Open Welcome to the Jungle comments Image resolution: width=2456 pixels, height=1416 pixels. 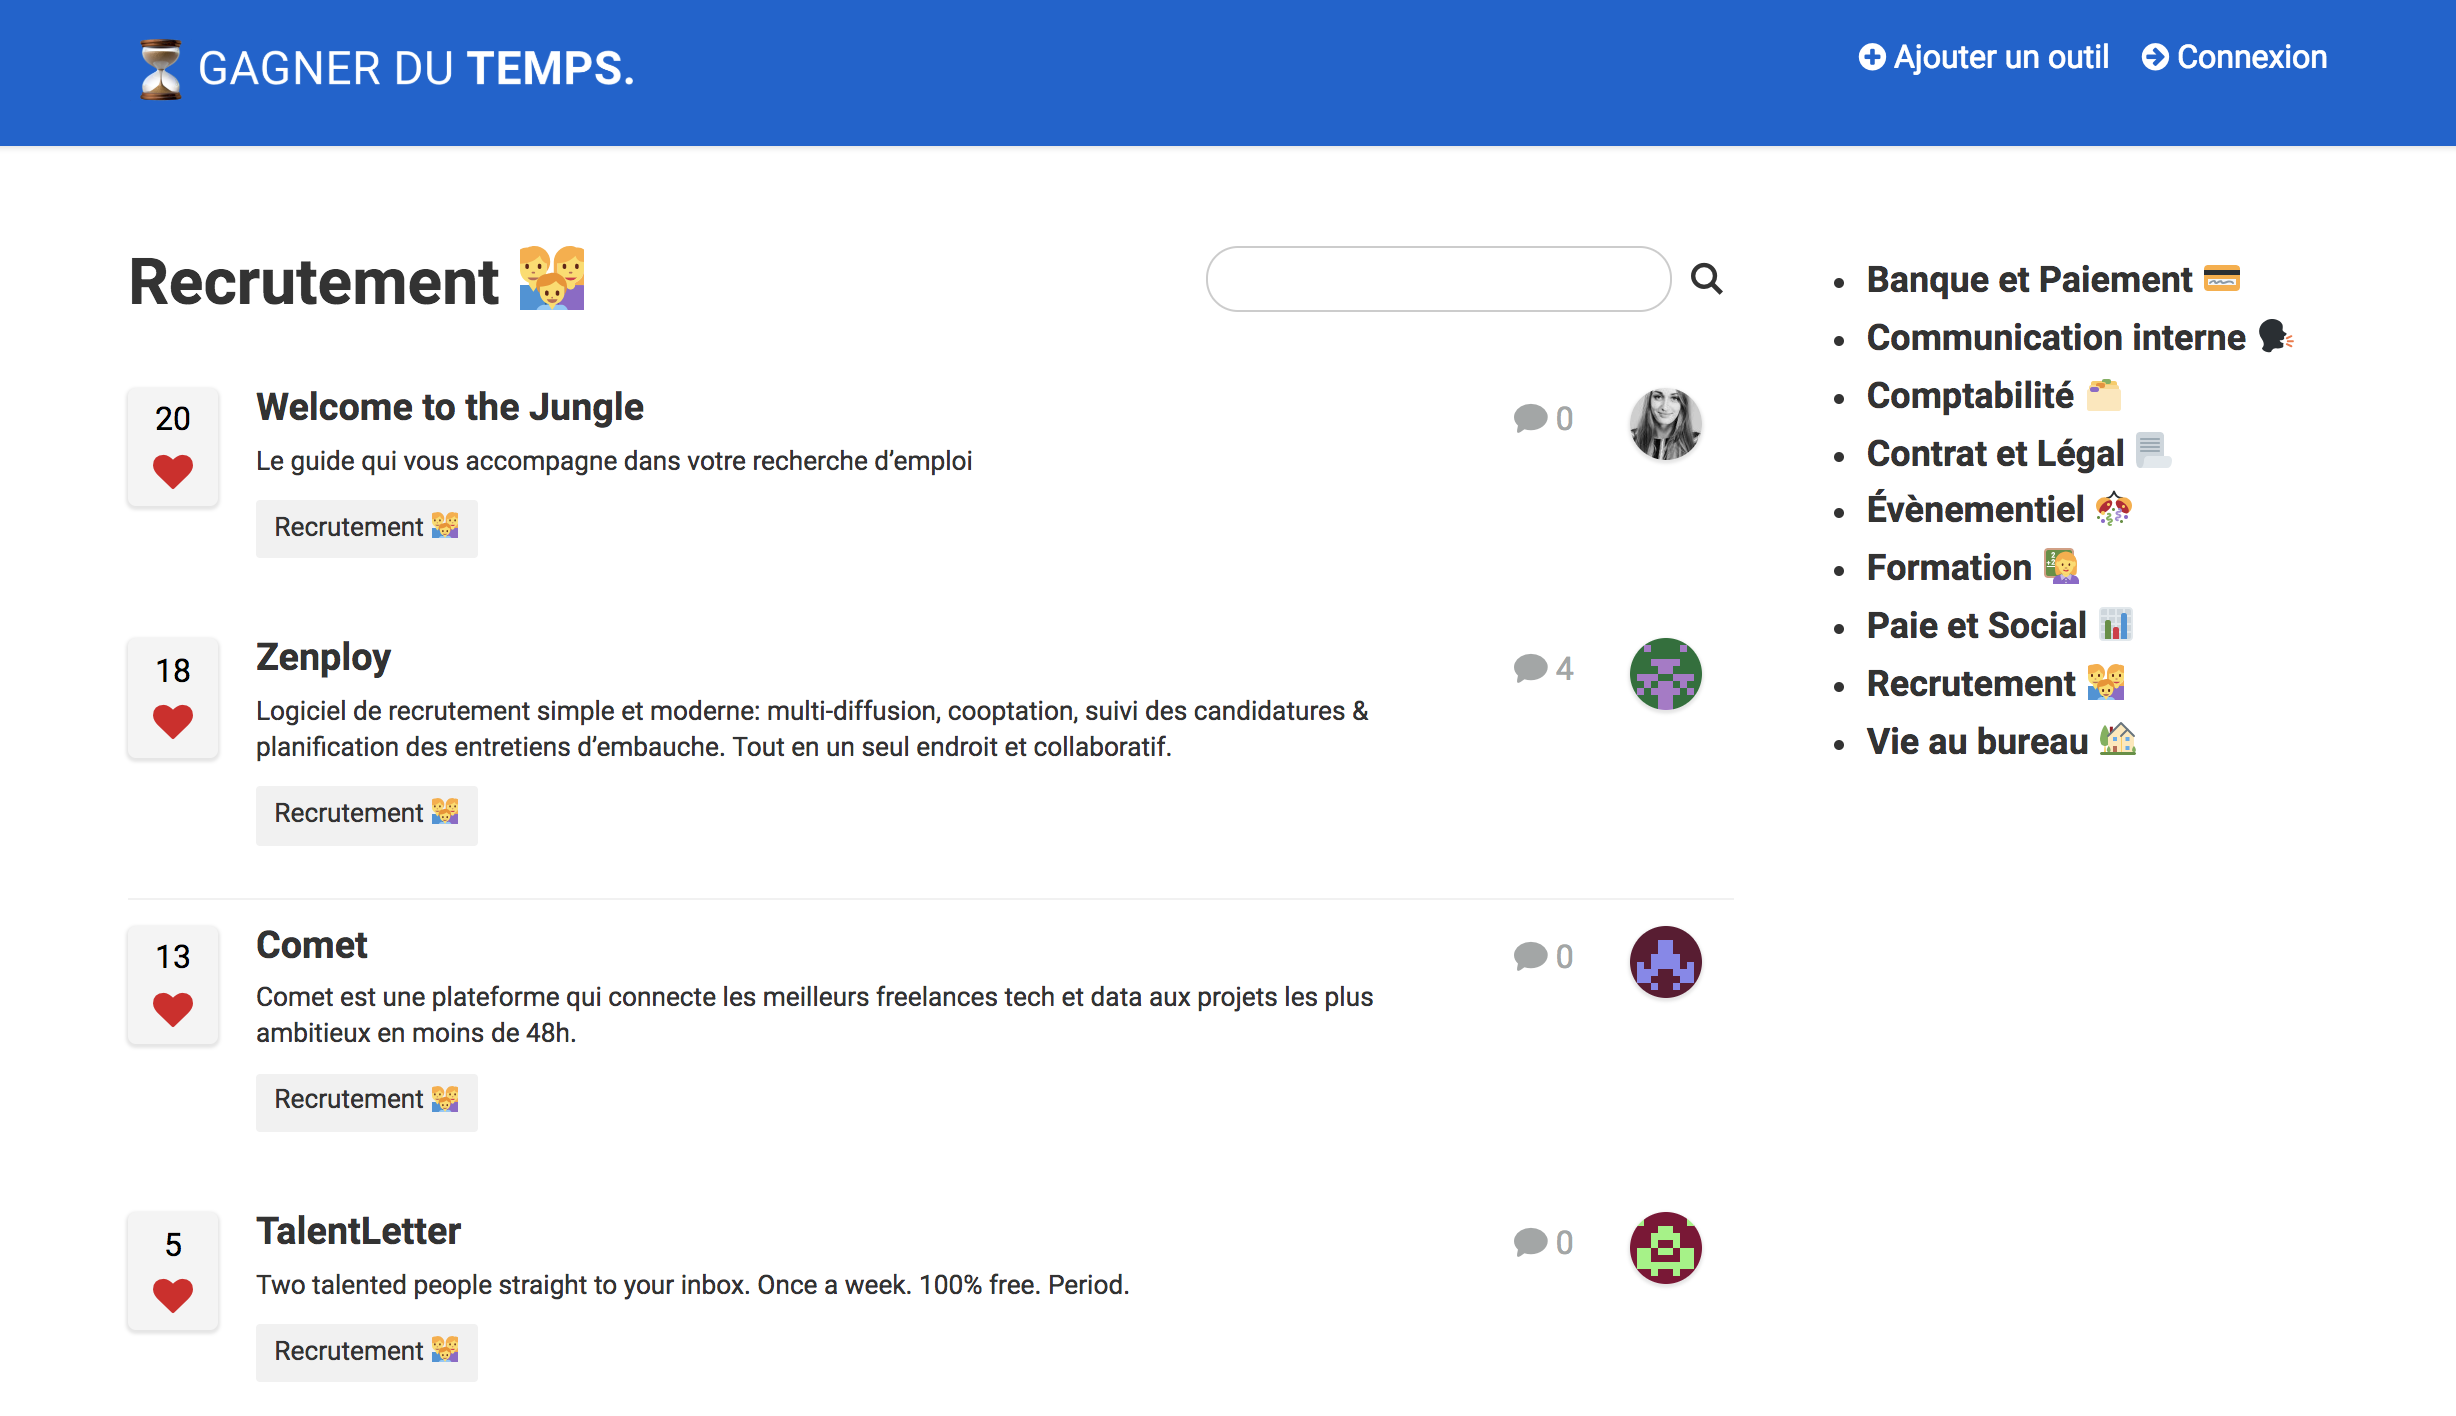click(x=1531, y=418)
